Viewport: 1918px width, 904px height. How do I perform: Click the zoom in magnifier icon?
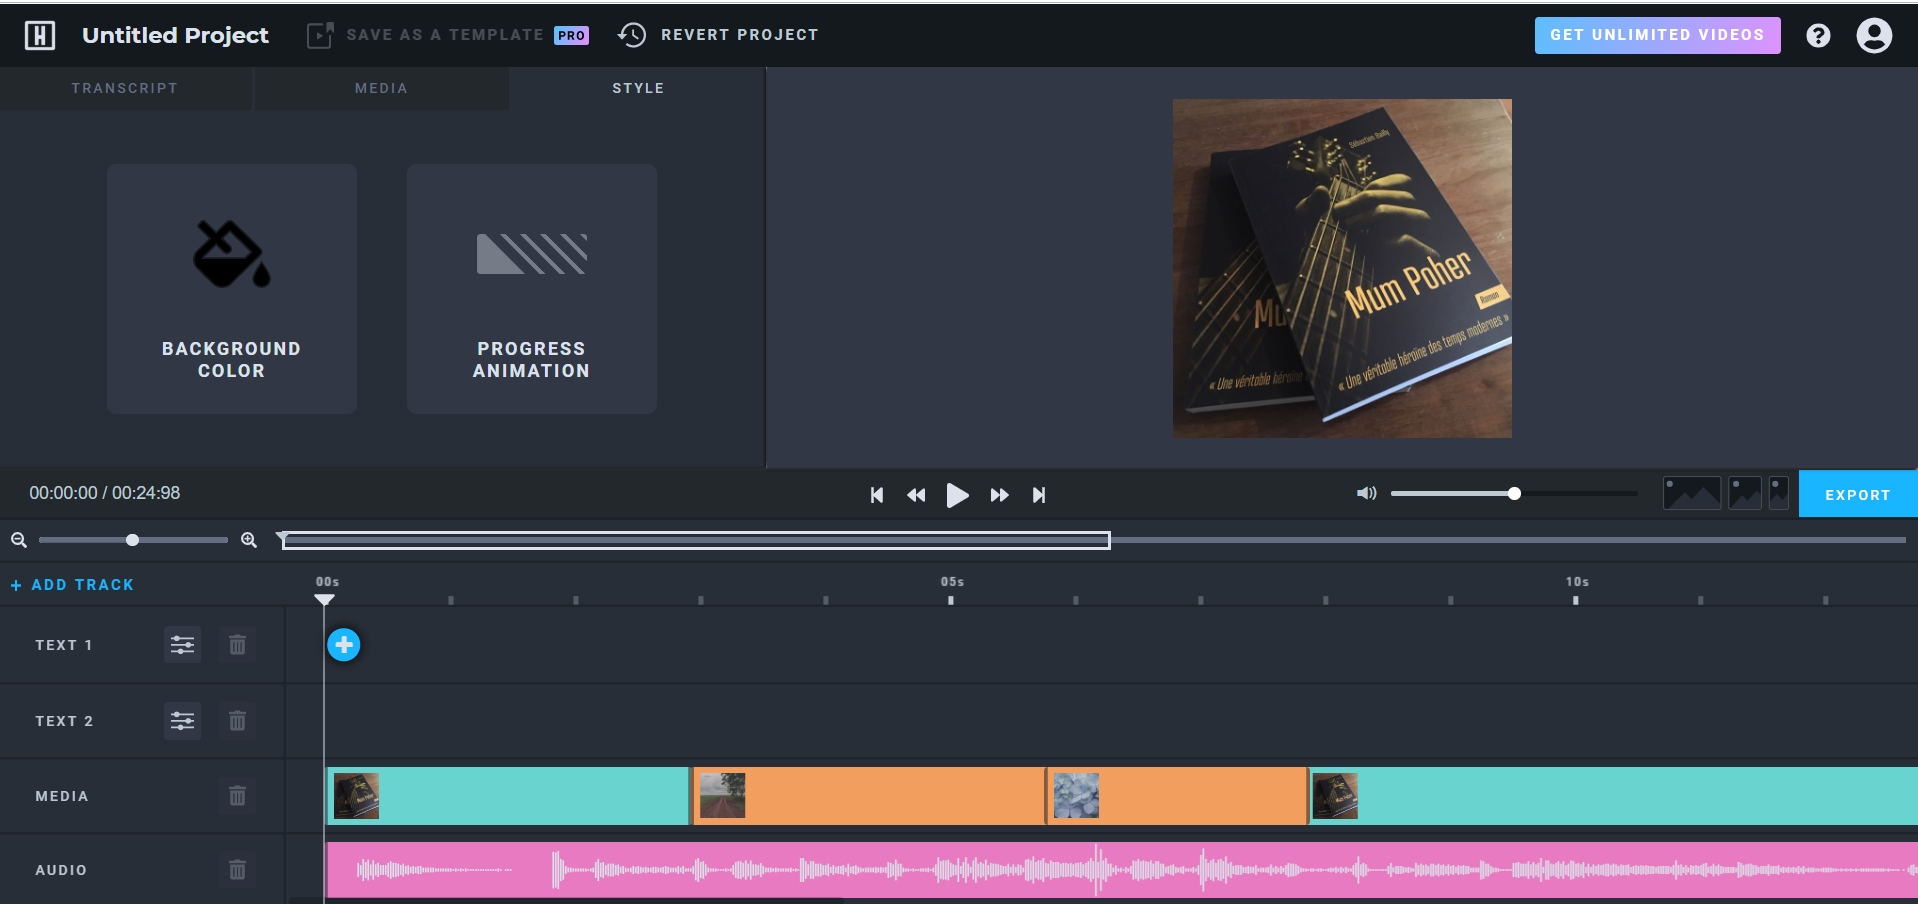[249, 540]
